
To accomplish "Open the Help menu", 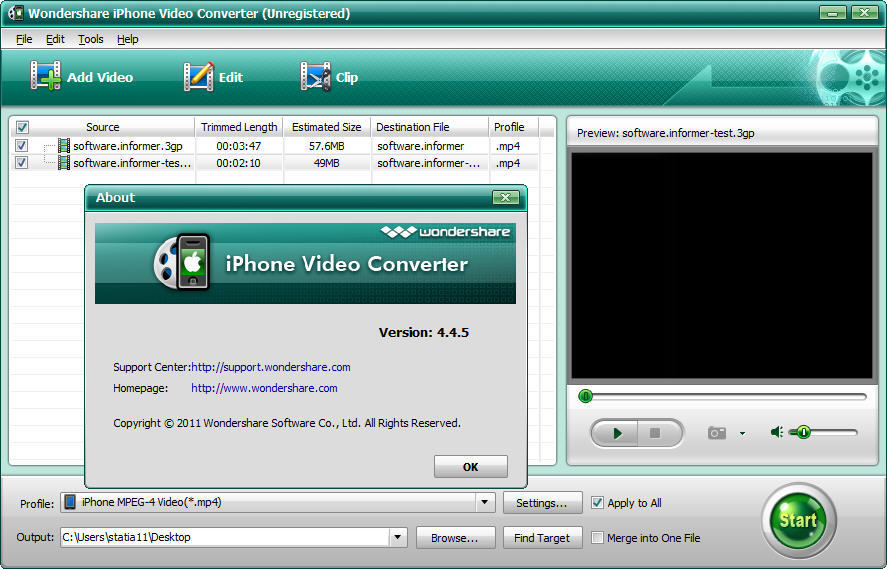I will click(127, 39).
